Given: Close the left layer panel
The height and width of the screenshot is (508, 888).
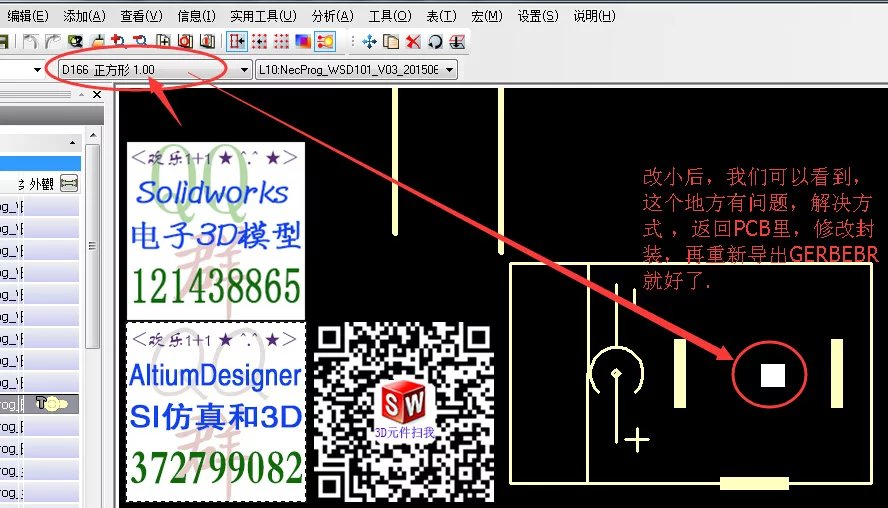Looking at the screenshot, I should point(97,95).
